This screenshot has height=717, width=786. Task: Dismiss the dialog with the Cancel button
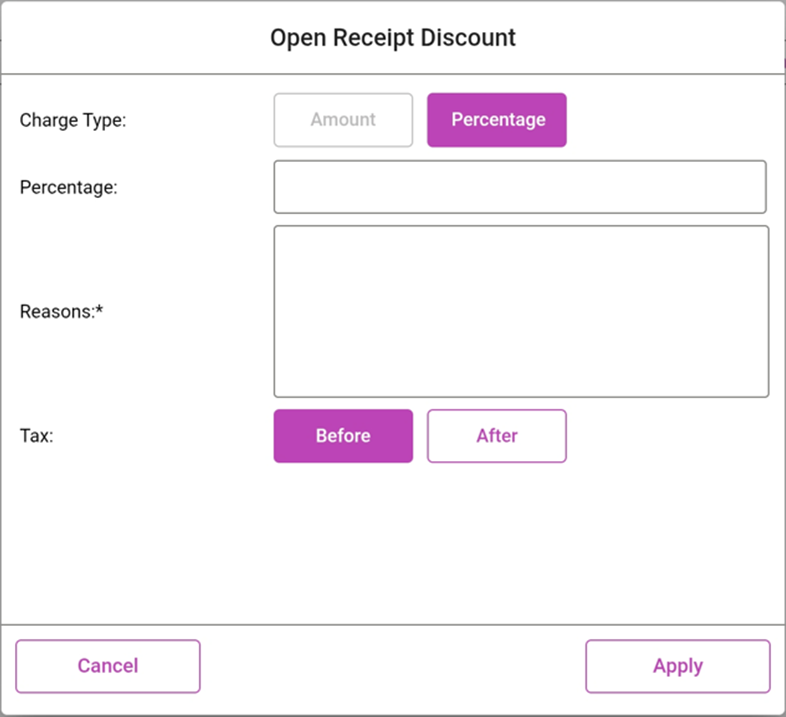point(108,666)
